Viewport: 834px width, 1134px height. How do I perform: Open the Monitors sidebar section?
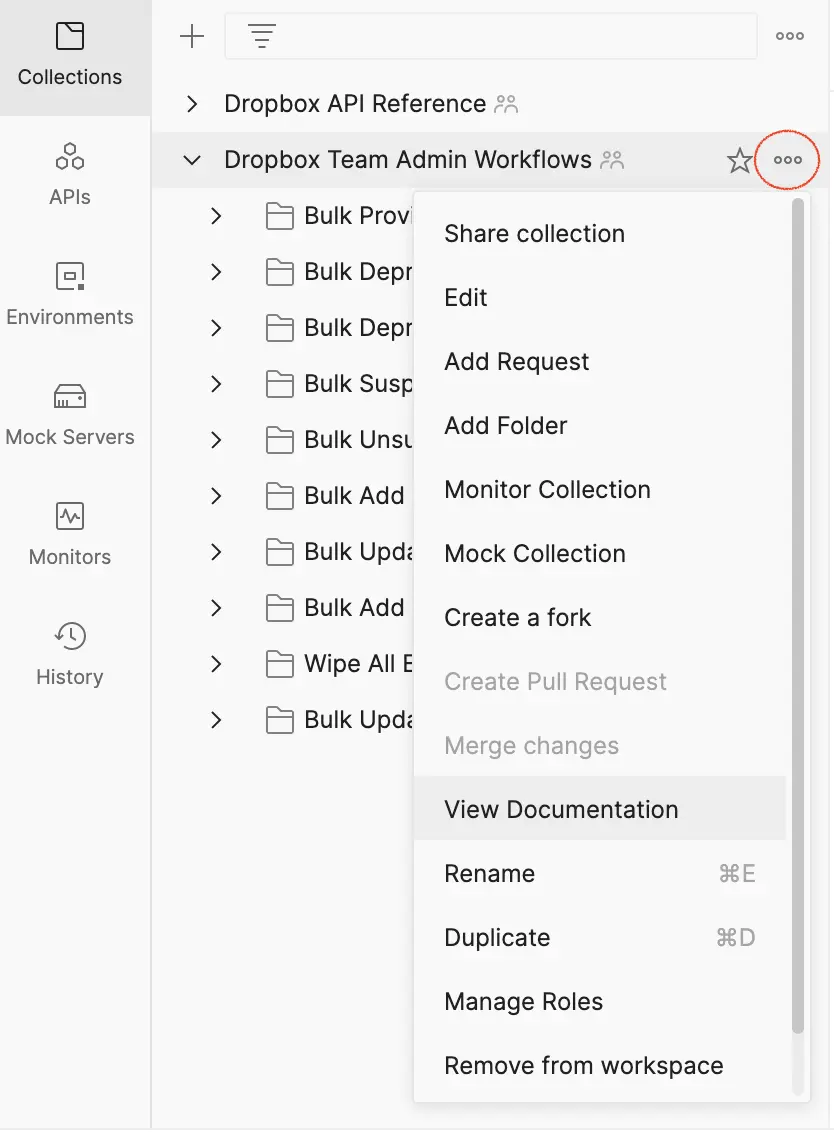click(x=70, y=535)
